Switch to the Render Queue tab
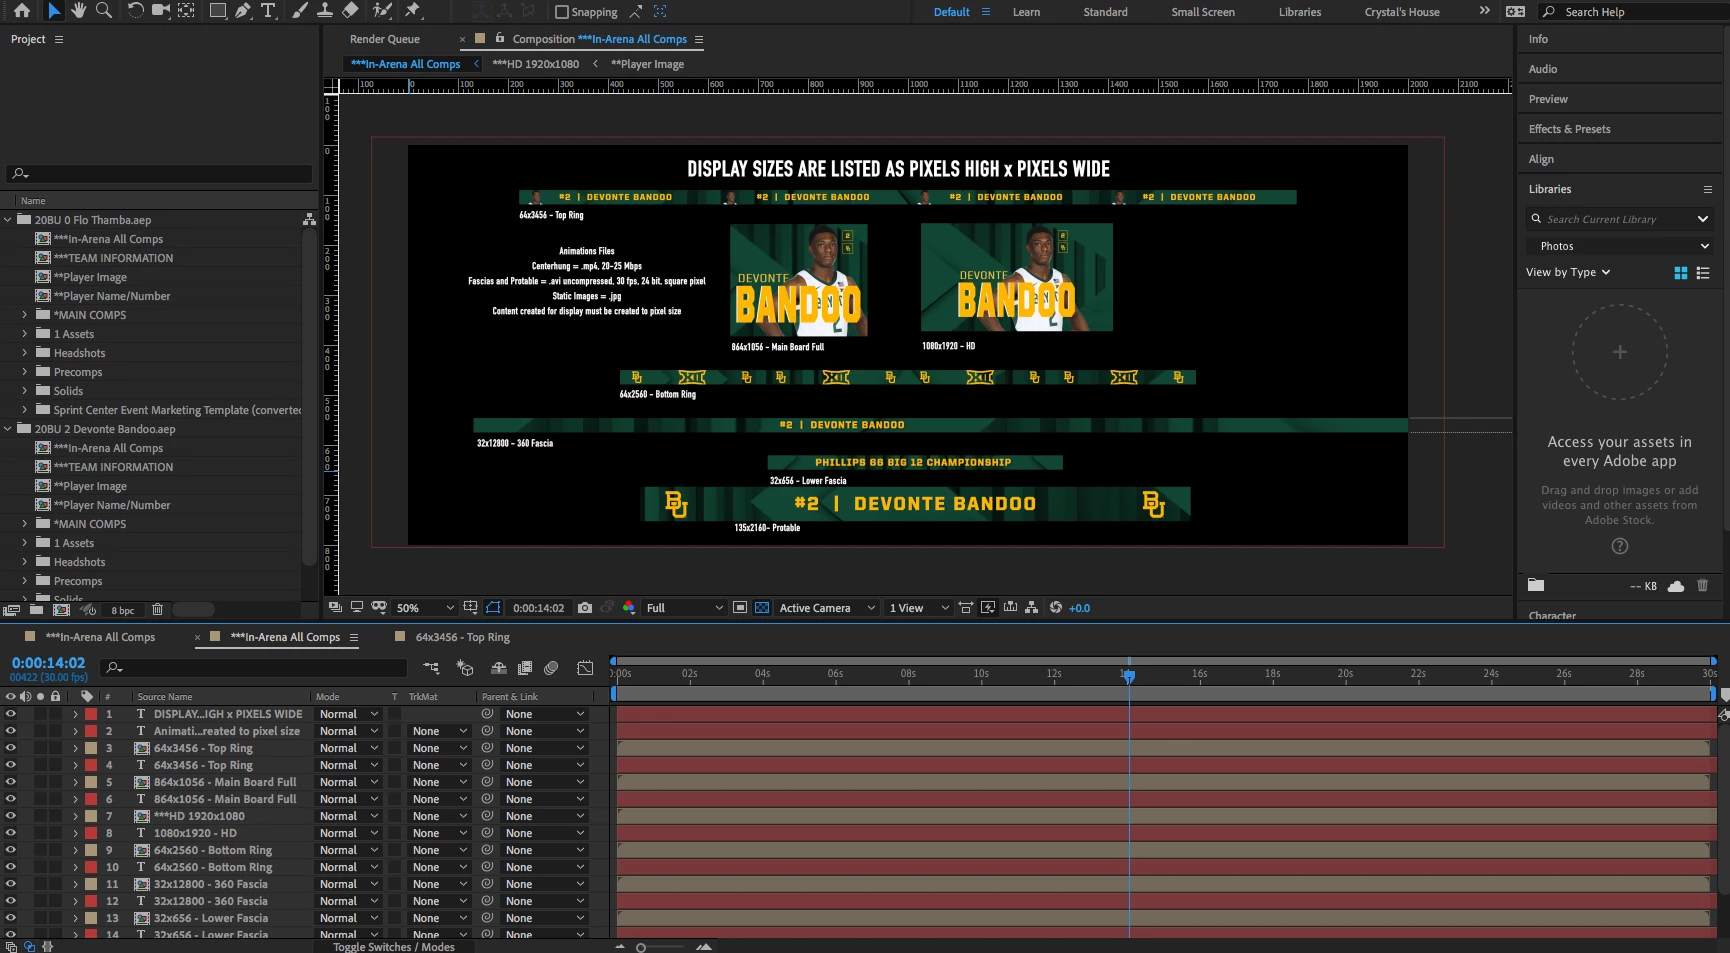The width and height of the screenshot is (1730, 953). (x=384, y=39)
